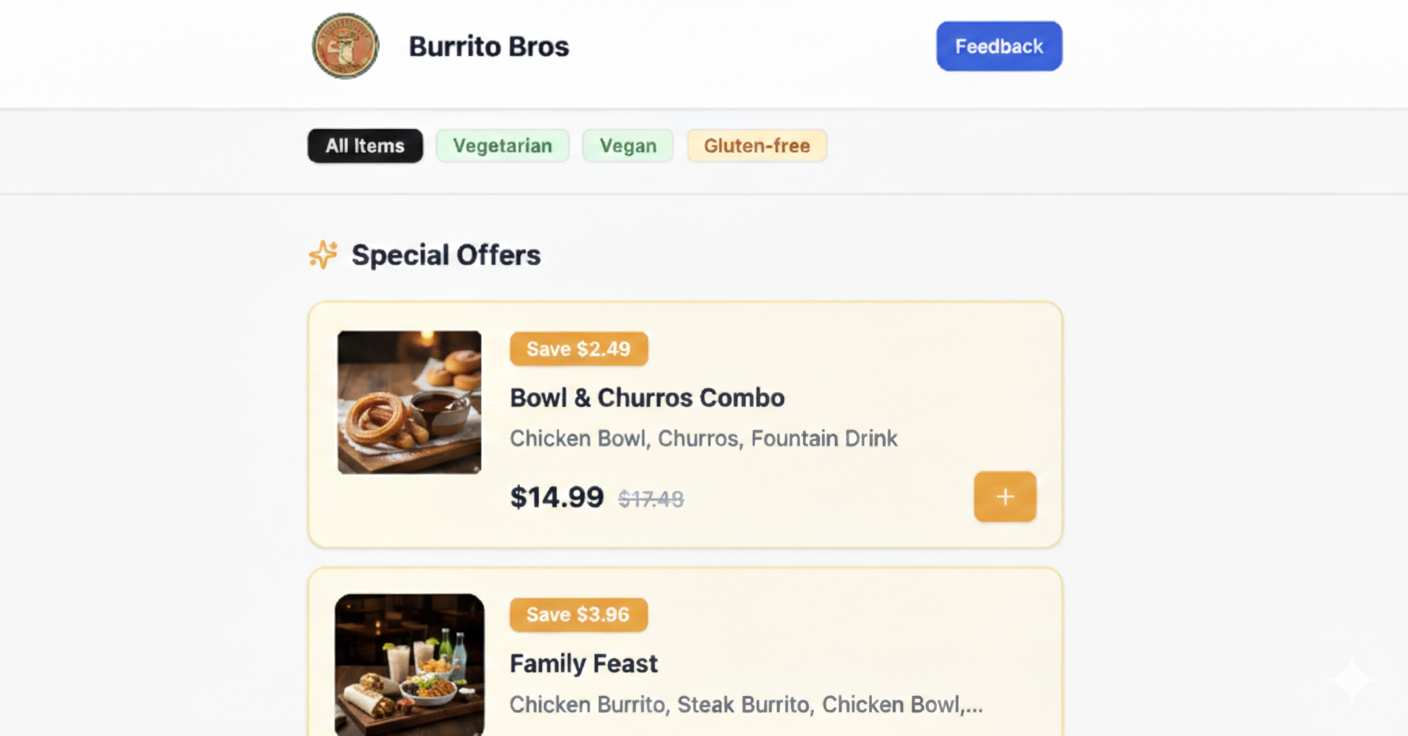Enable the Vegan filter
This screenshot has width=1408, height=736.
627,145
